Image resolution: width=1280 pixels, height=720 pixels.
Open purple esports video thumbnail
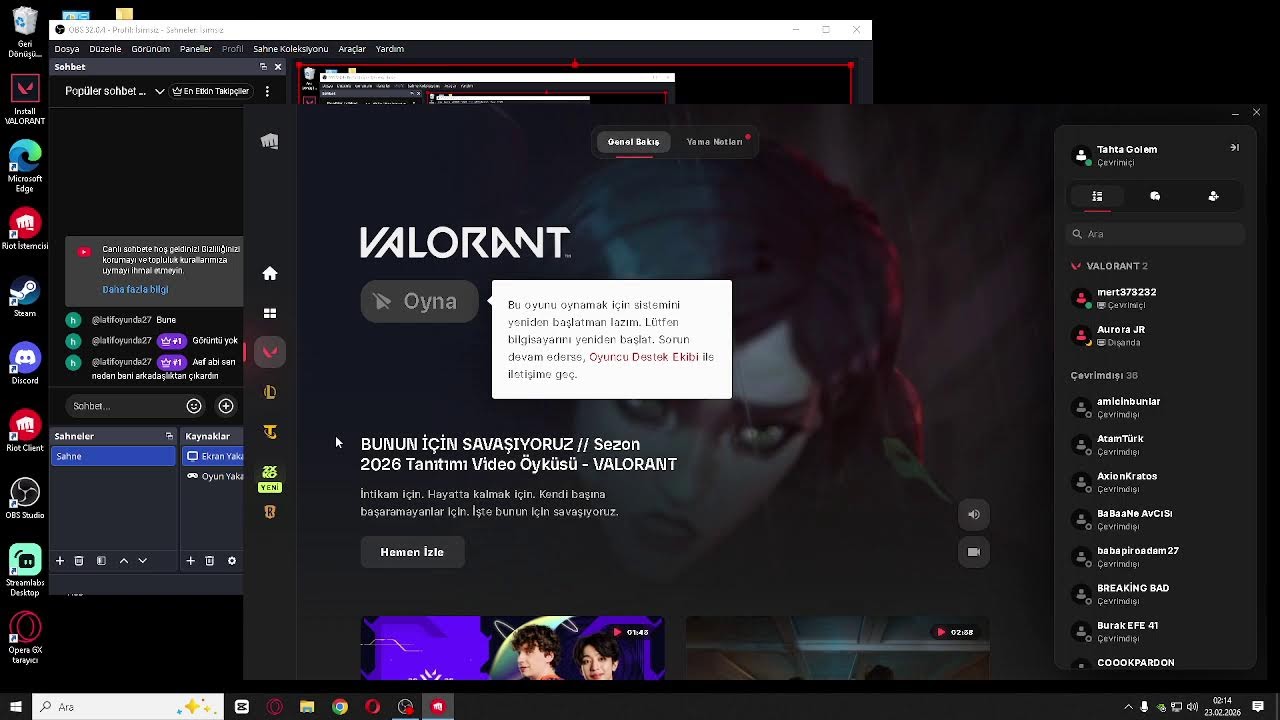pos(512,648)
